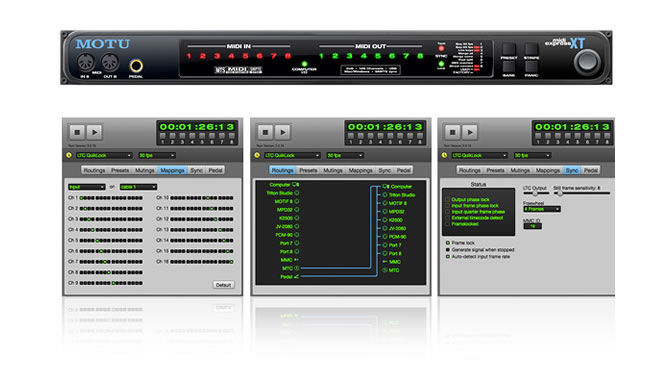Select the Sync tab in Mappings window

click(196, 170)
